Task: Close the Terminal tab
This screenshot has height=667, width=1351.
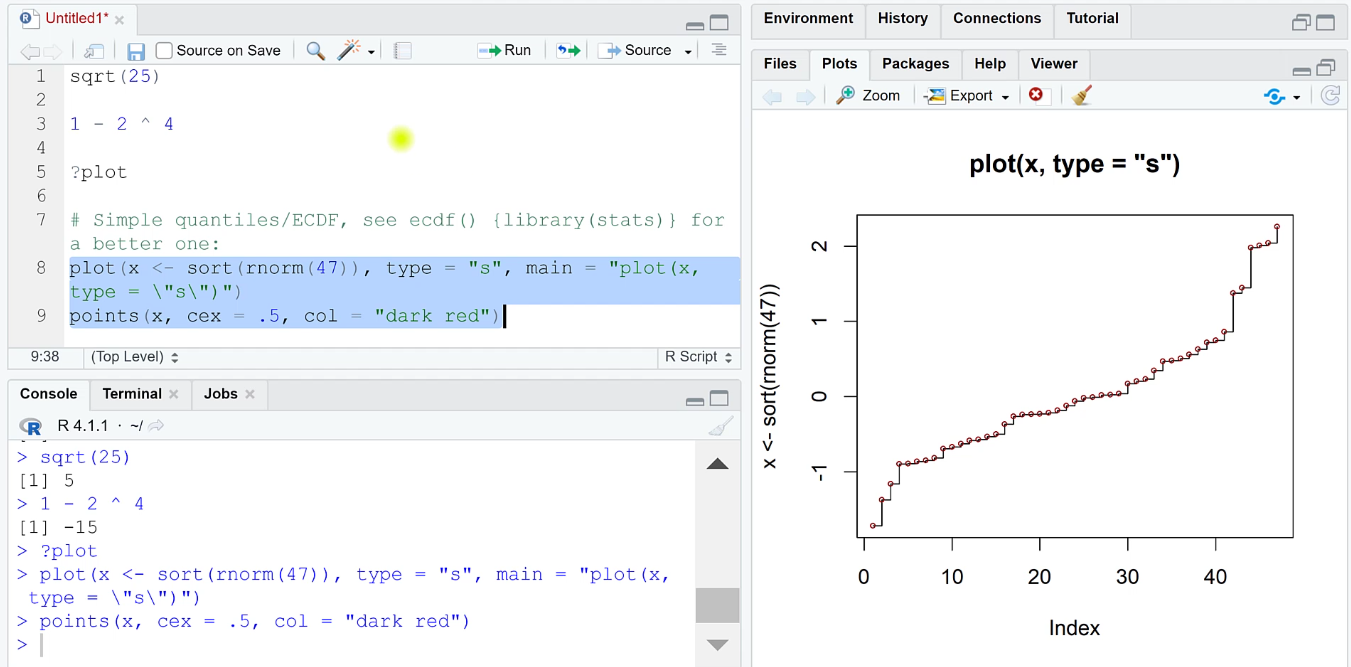Action: tap(173, 395)
